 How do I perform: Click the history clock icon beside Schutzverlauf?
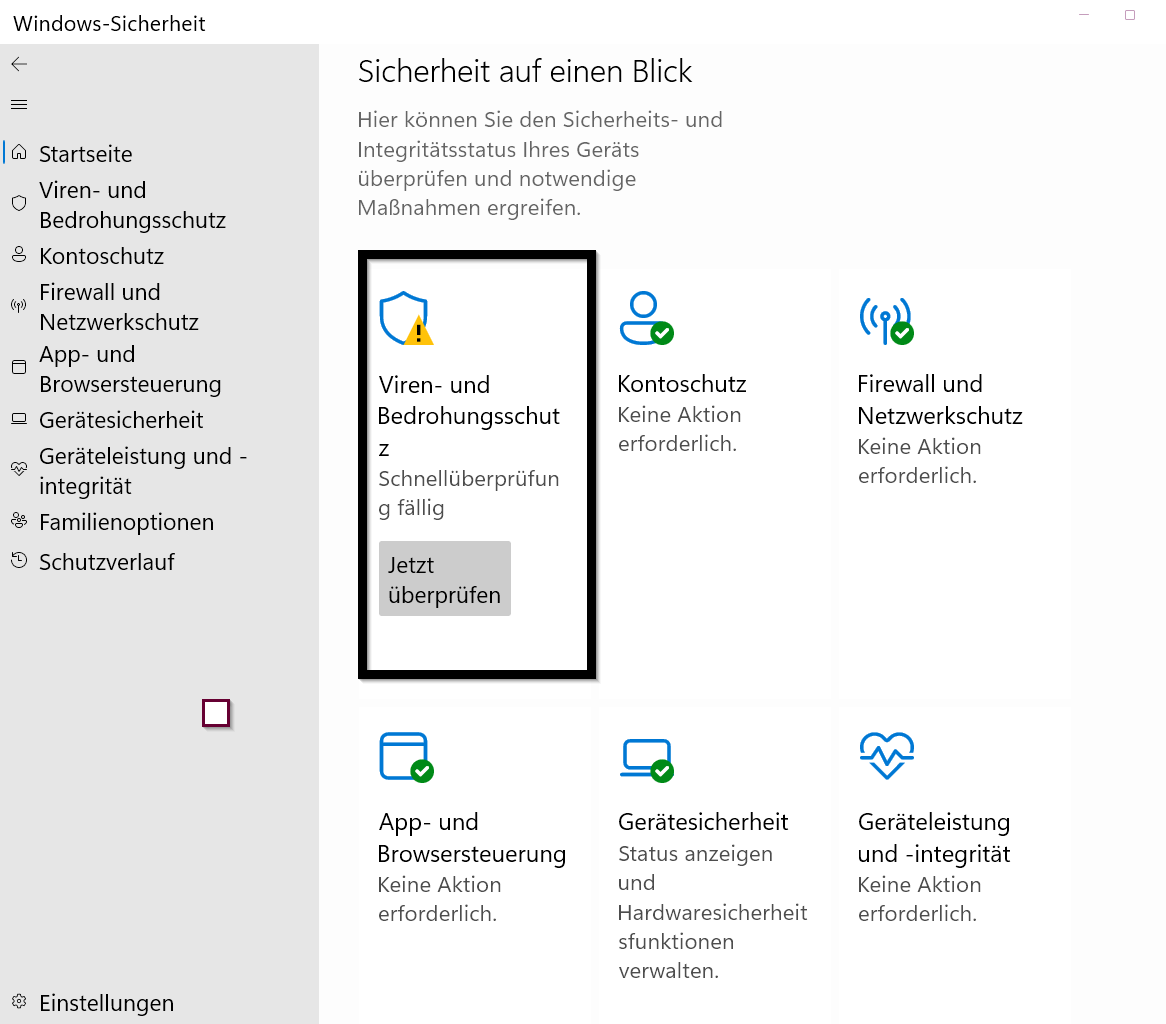tap(19, 561)
